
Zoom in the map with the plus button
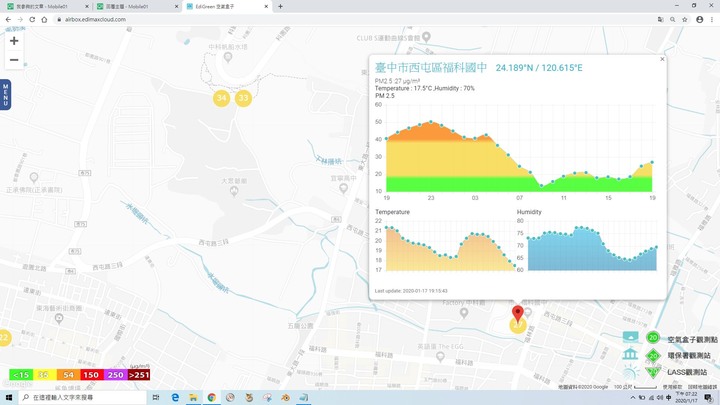14,40
